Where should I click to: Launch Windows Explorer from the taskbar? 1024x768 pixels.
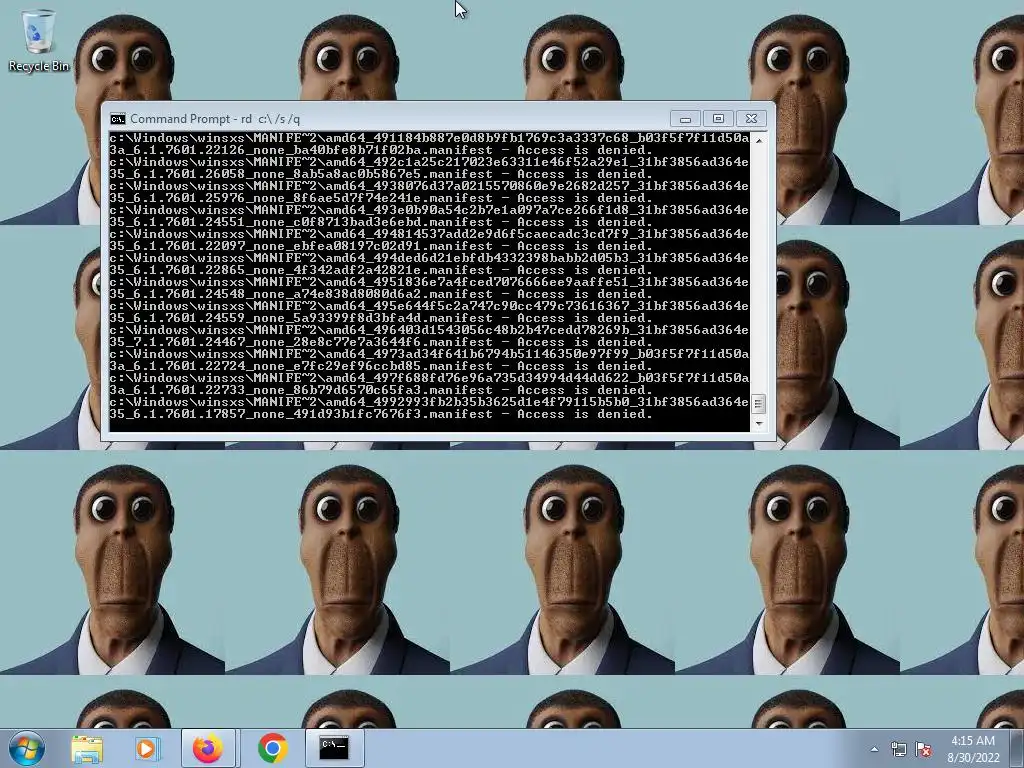point(87,748)
